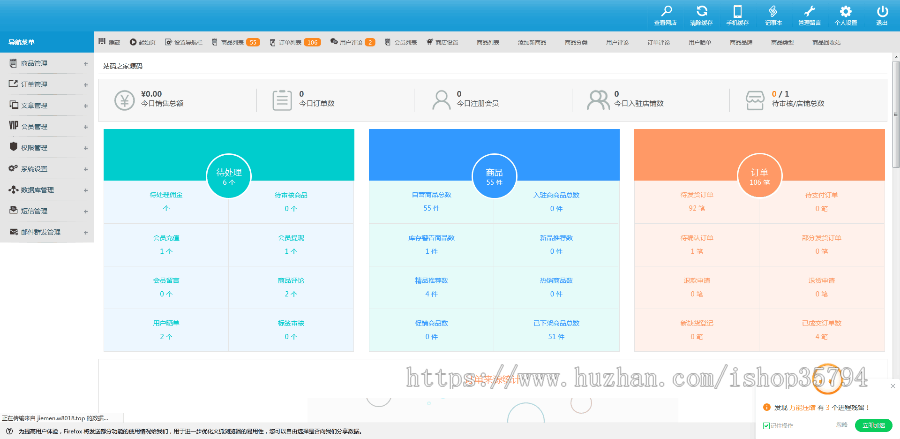The width and height of the screenshot is (900, 439).
Task: Close the bottom-right speed-up popup
Action: tap(893, 386)
